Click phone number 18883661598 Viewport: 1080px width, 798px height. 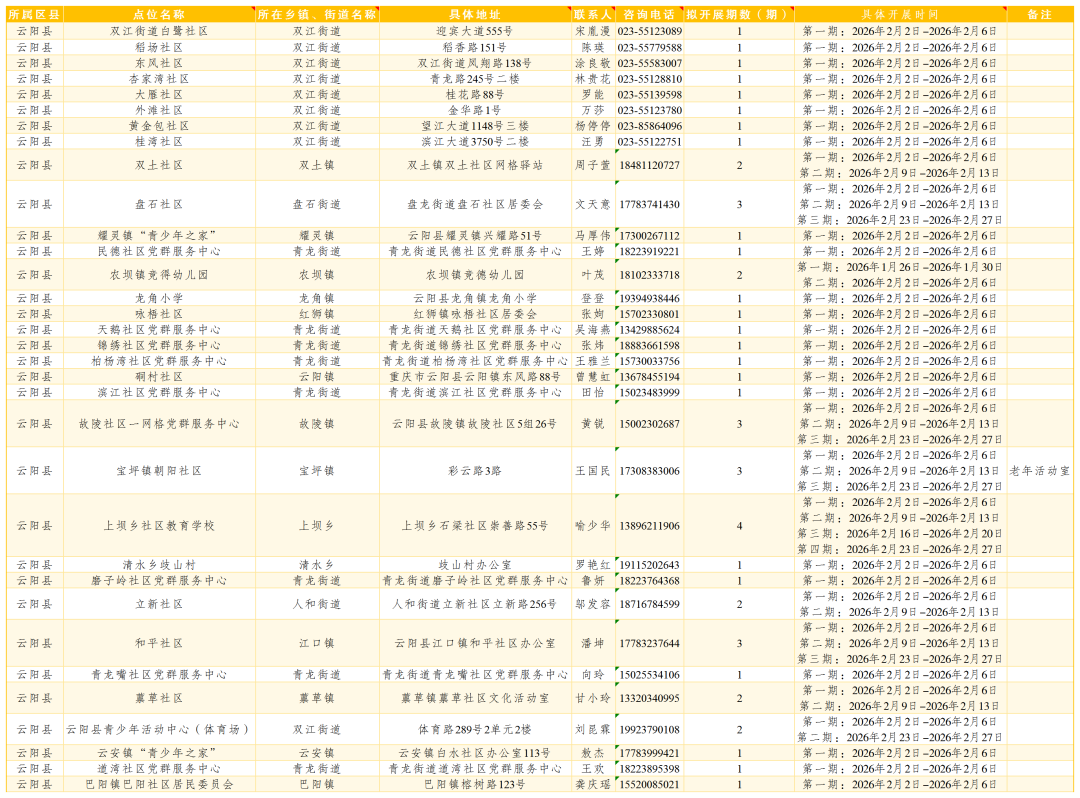(649, 346)
